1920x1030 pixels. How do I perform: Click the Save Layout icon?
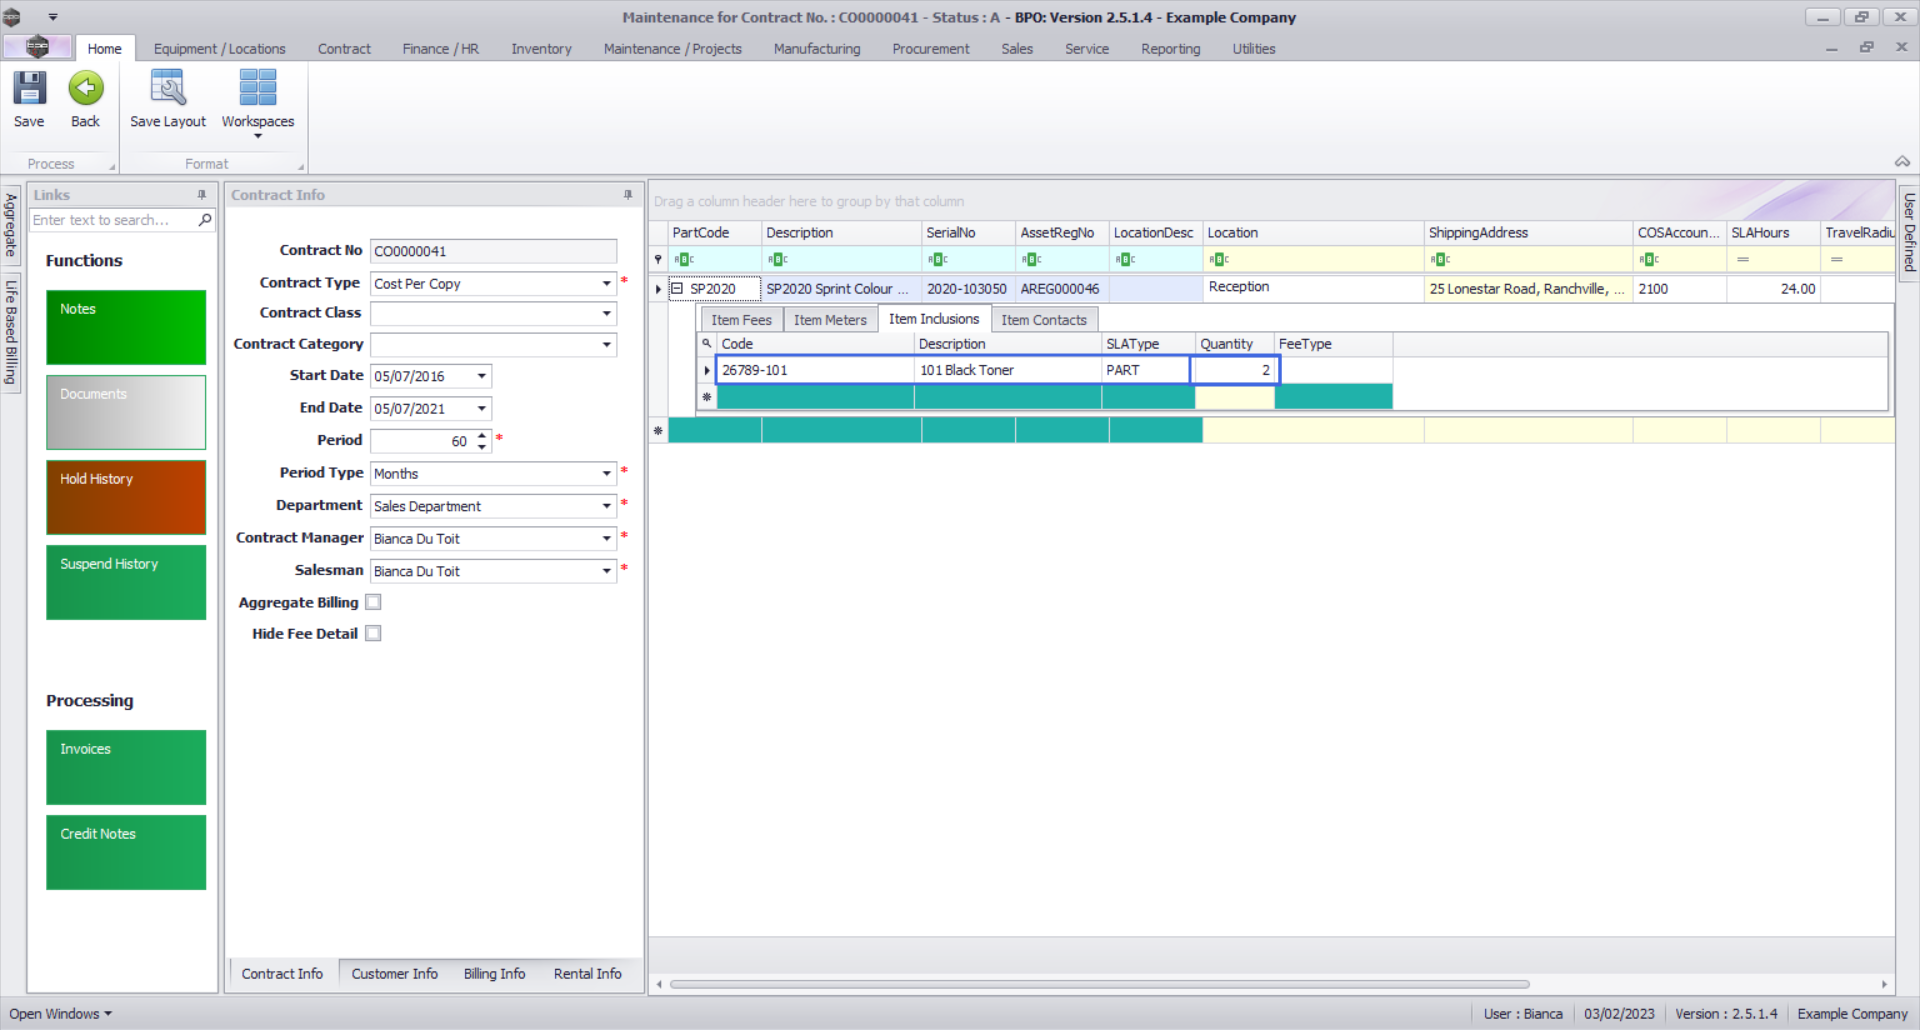[x=167, y=89]
